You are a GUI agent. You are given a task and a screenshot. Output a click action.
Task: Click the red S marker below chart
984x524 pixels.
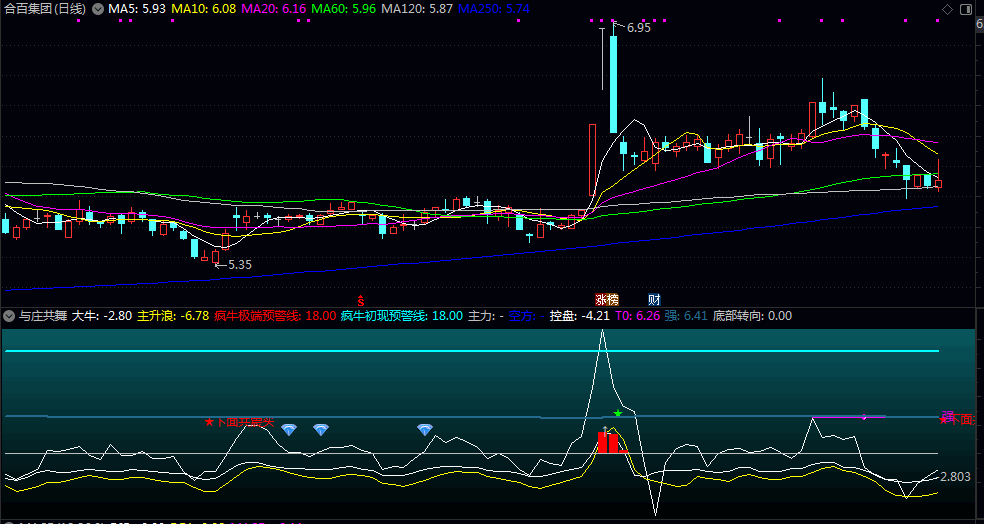[x=360, y=299]
